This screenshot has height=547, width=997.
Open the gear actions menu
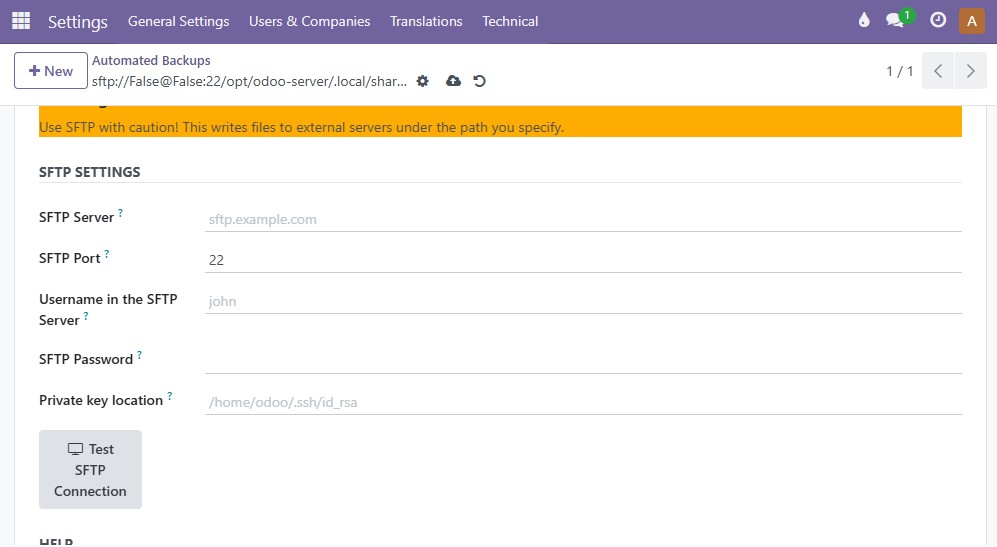click(423, 81)
